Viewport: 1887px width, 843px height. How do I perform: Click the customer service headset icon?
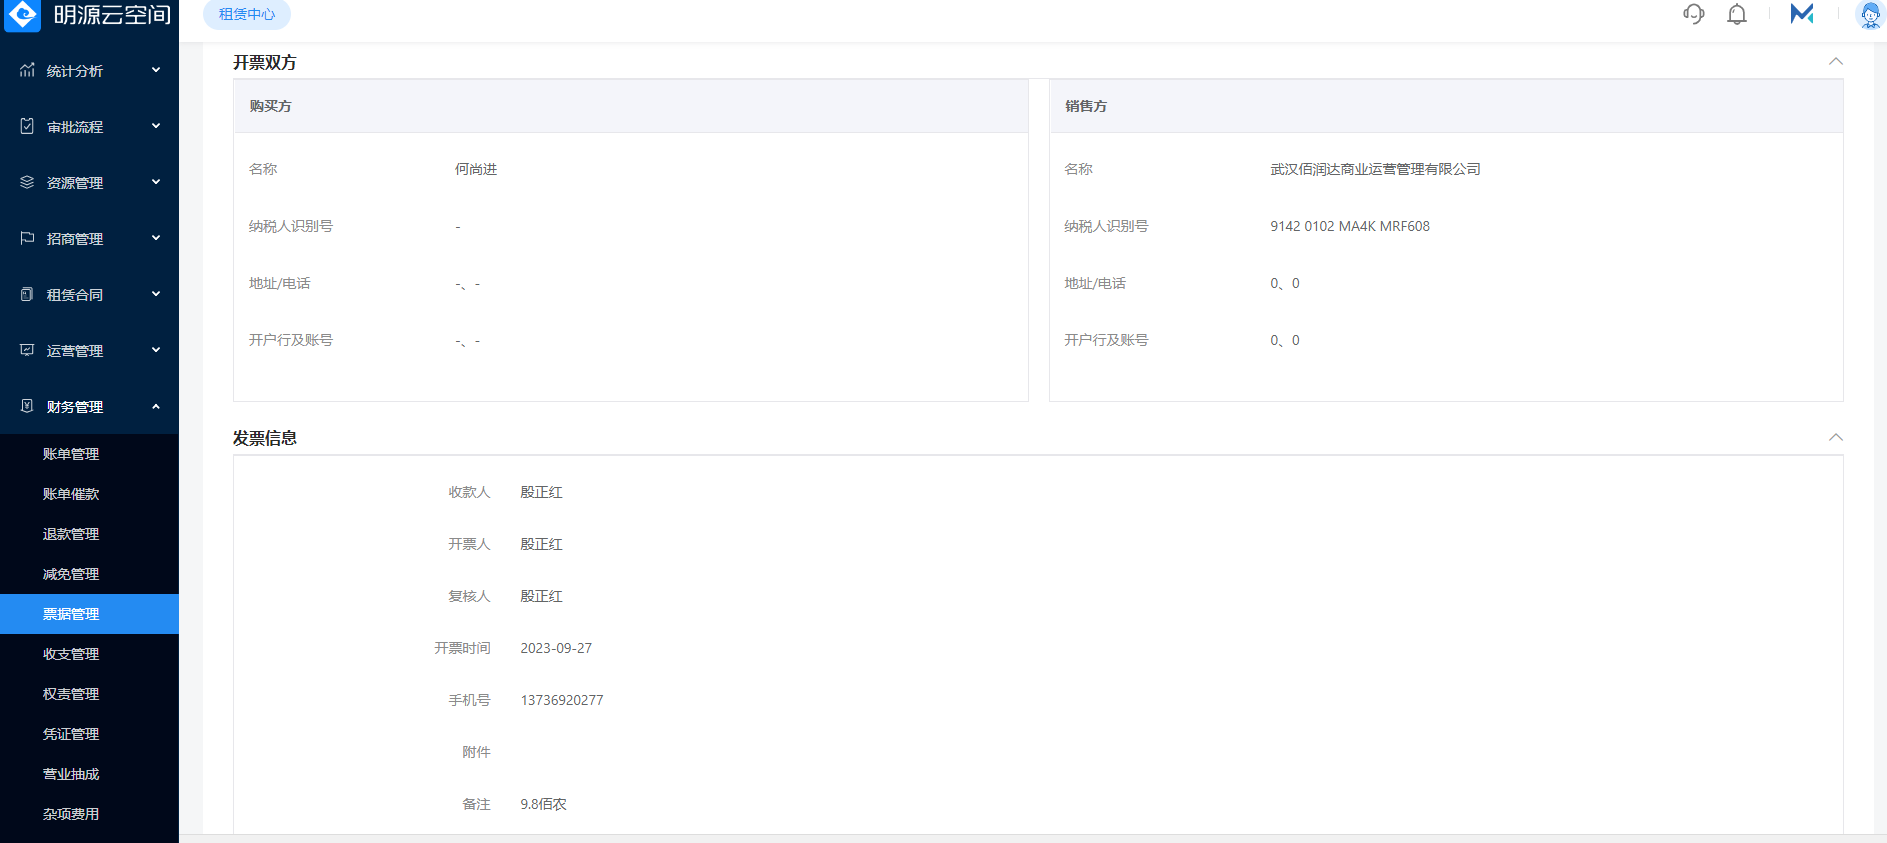pos(1693,14)
